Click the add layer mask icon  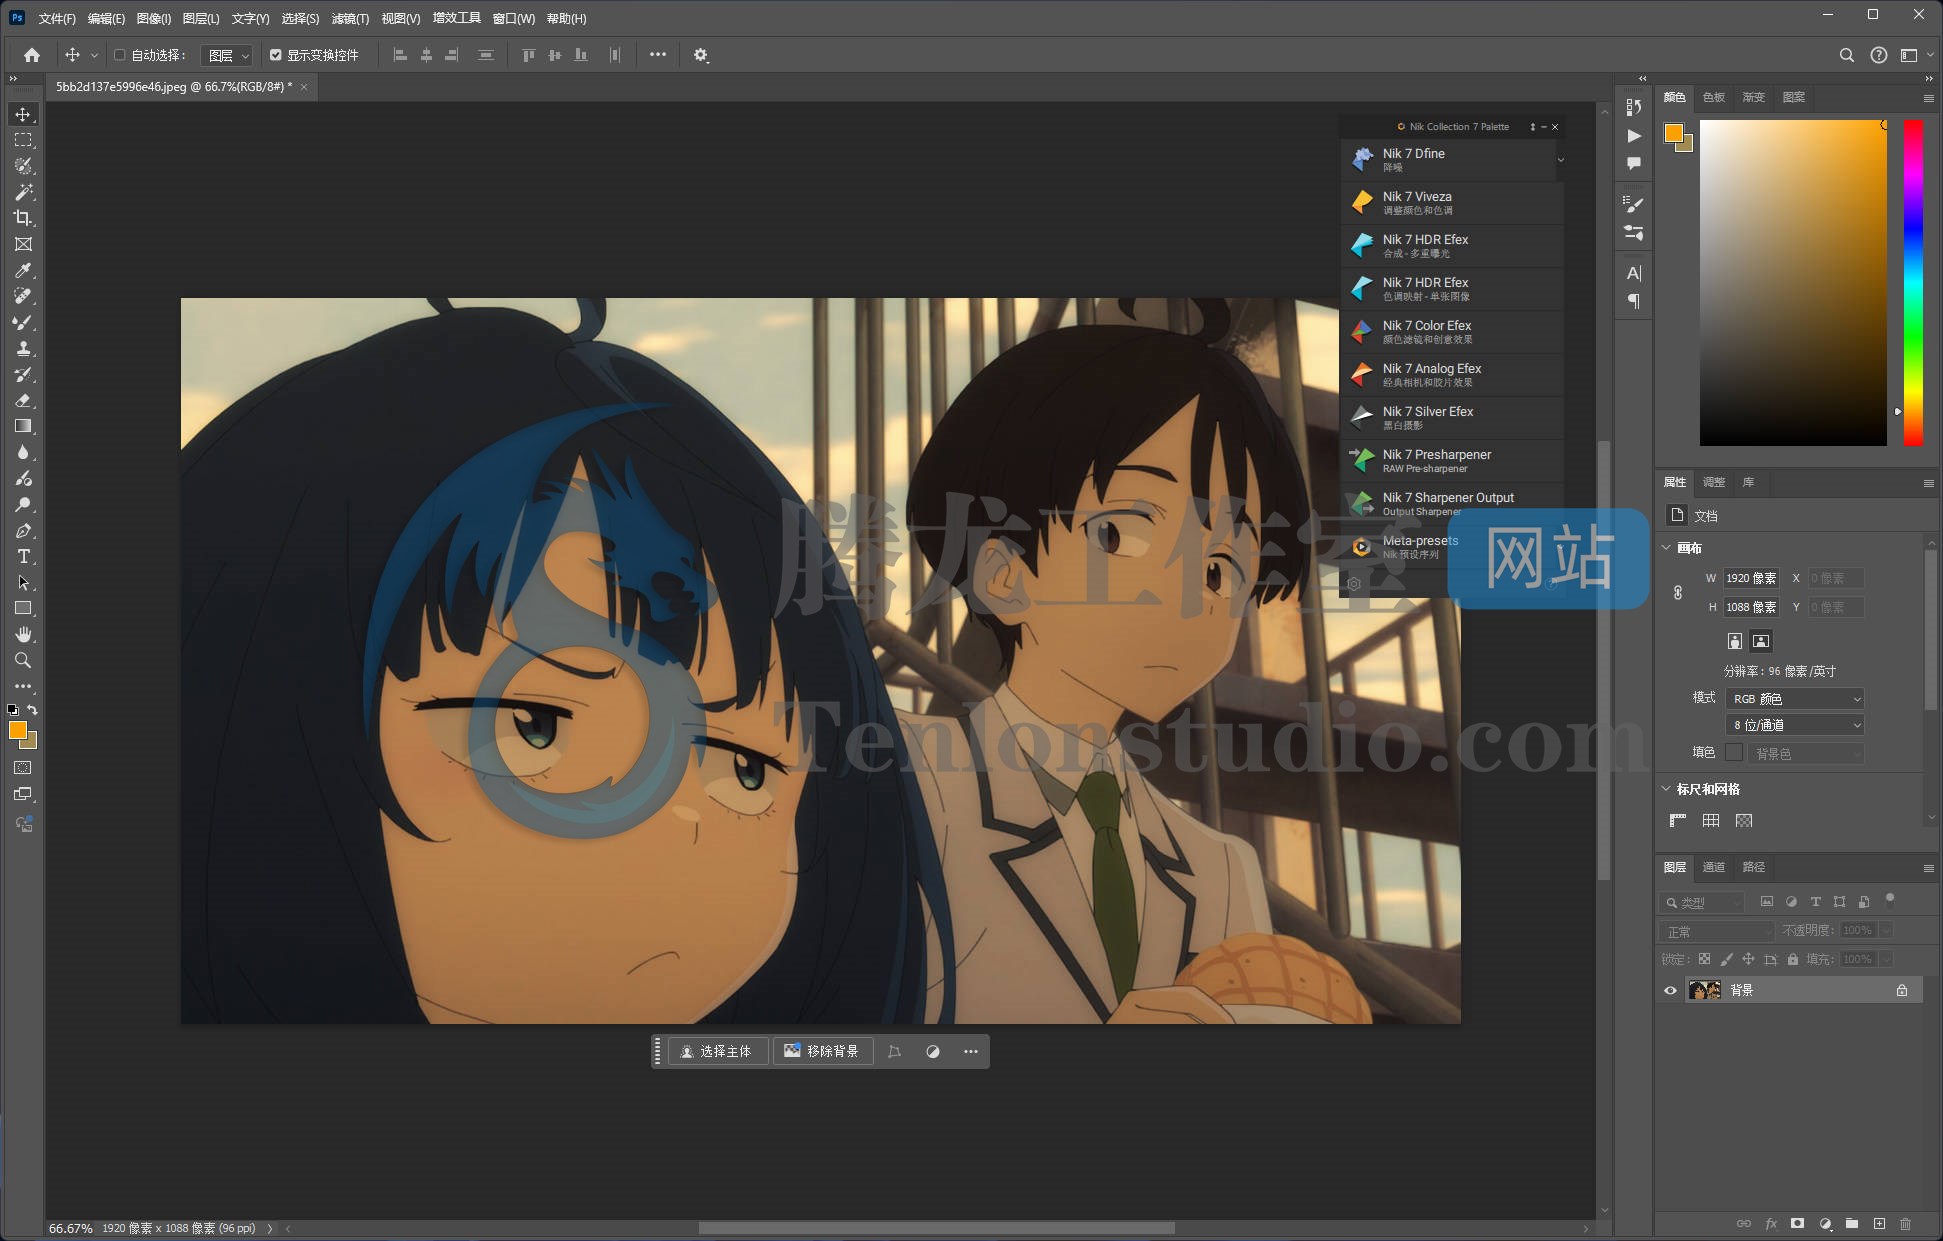tap(1797, 1223)
